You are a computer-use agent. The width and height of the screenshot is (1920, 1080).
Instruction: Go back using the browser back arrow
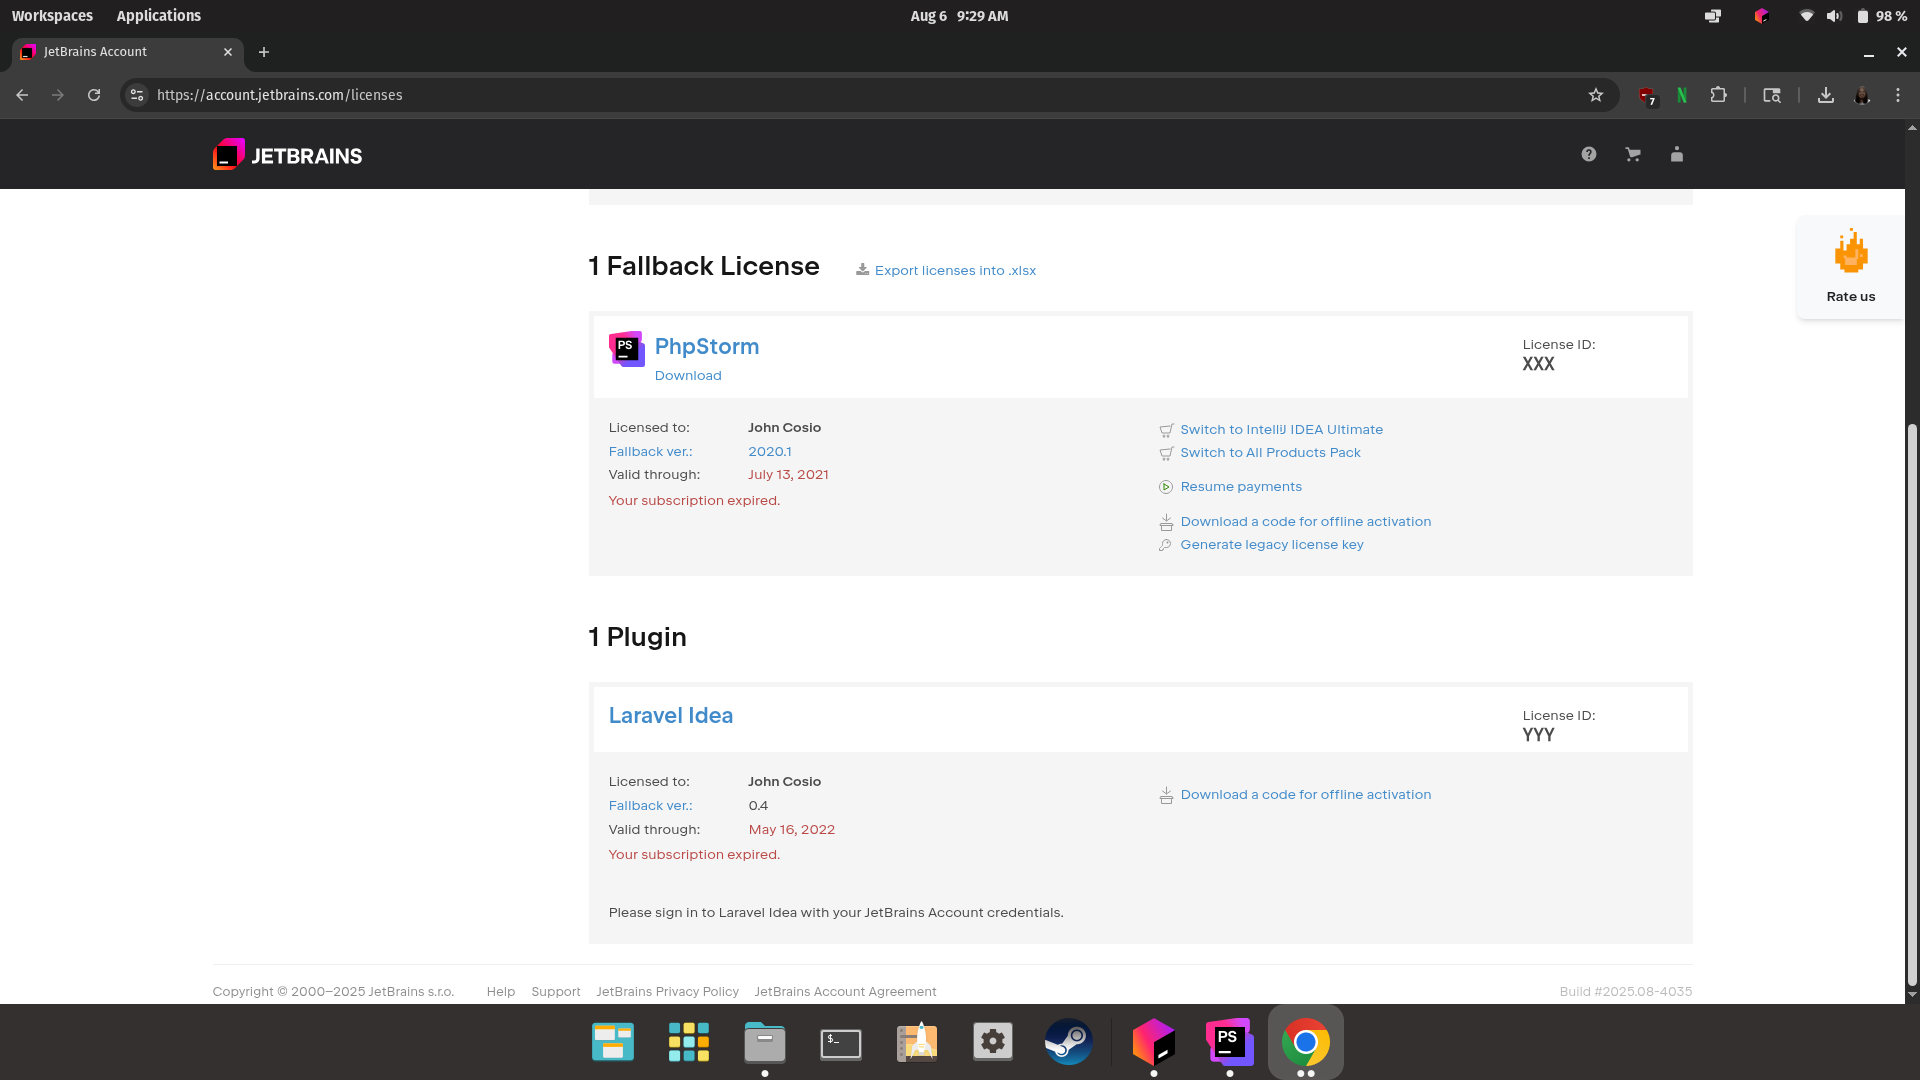click(x=22, y=95)
